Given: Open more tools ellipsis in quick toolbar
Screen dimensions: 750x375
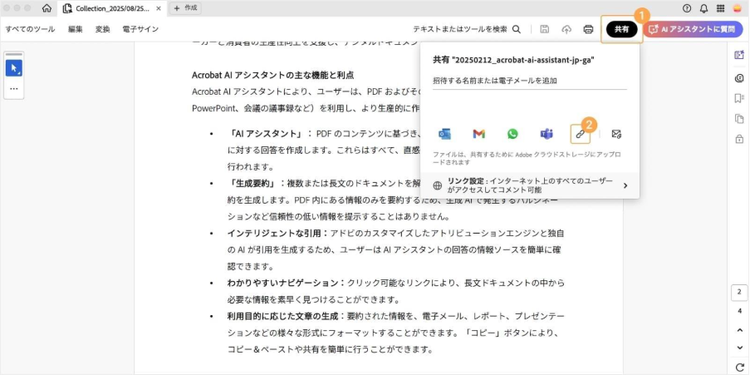Looking at the screenshot, I should 14,88.
